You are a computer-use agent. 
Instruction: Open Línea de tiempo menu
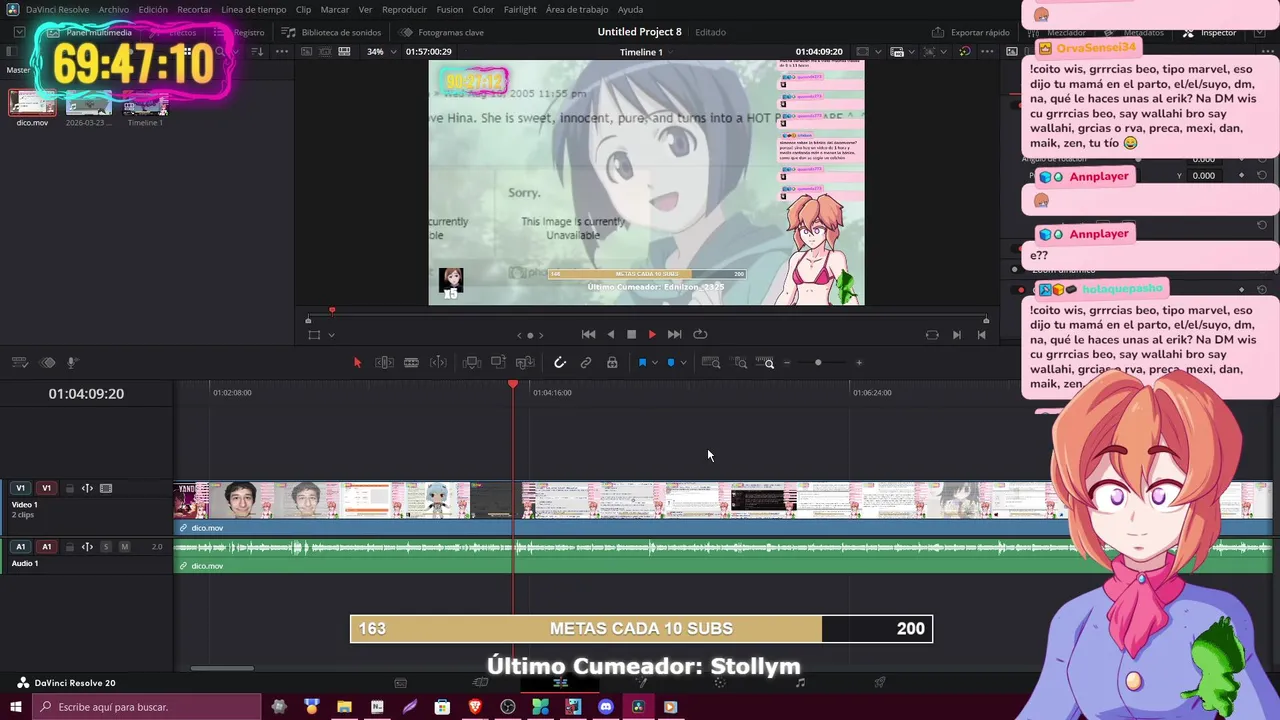253,9
